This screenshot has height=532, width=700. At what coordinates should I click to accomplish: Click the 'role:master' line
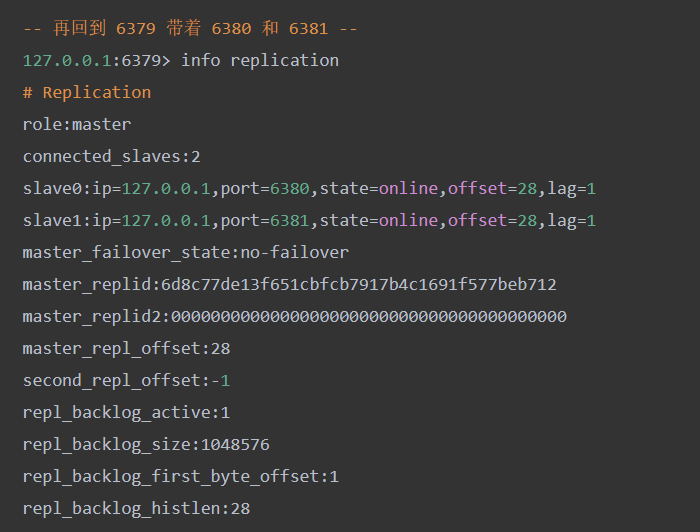[77, 125]
